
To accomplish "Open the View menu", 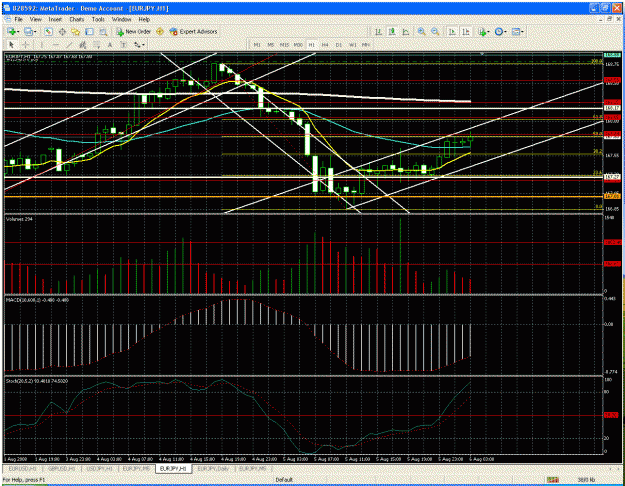I will [x=35, y=19].
